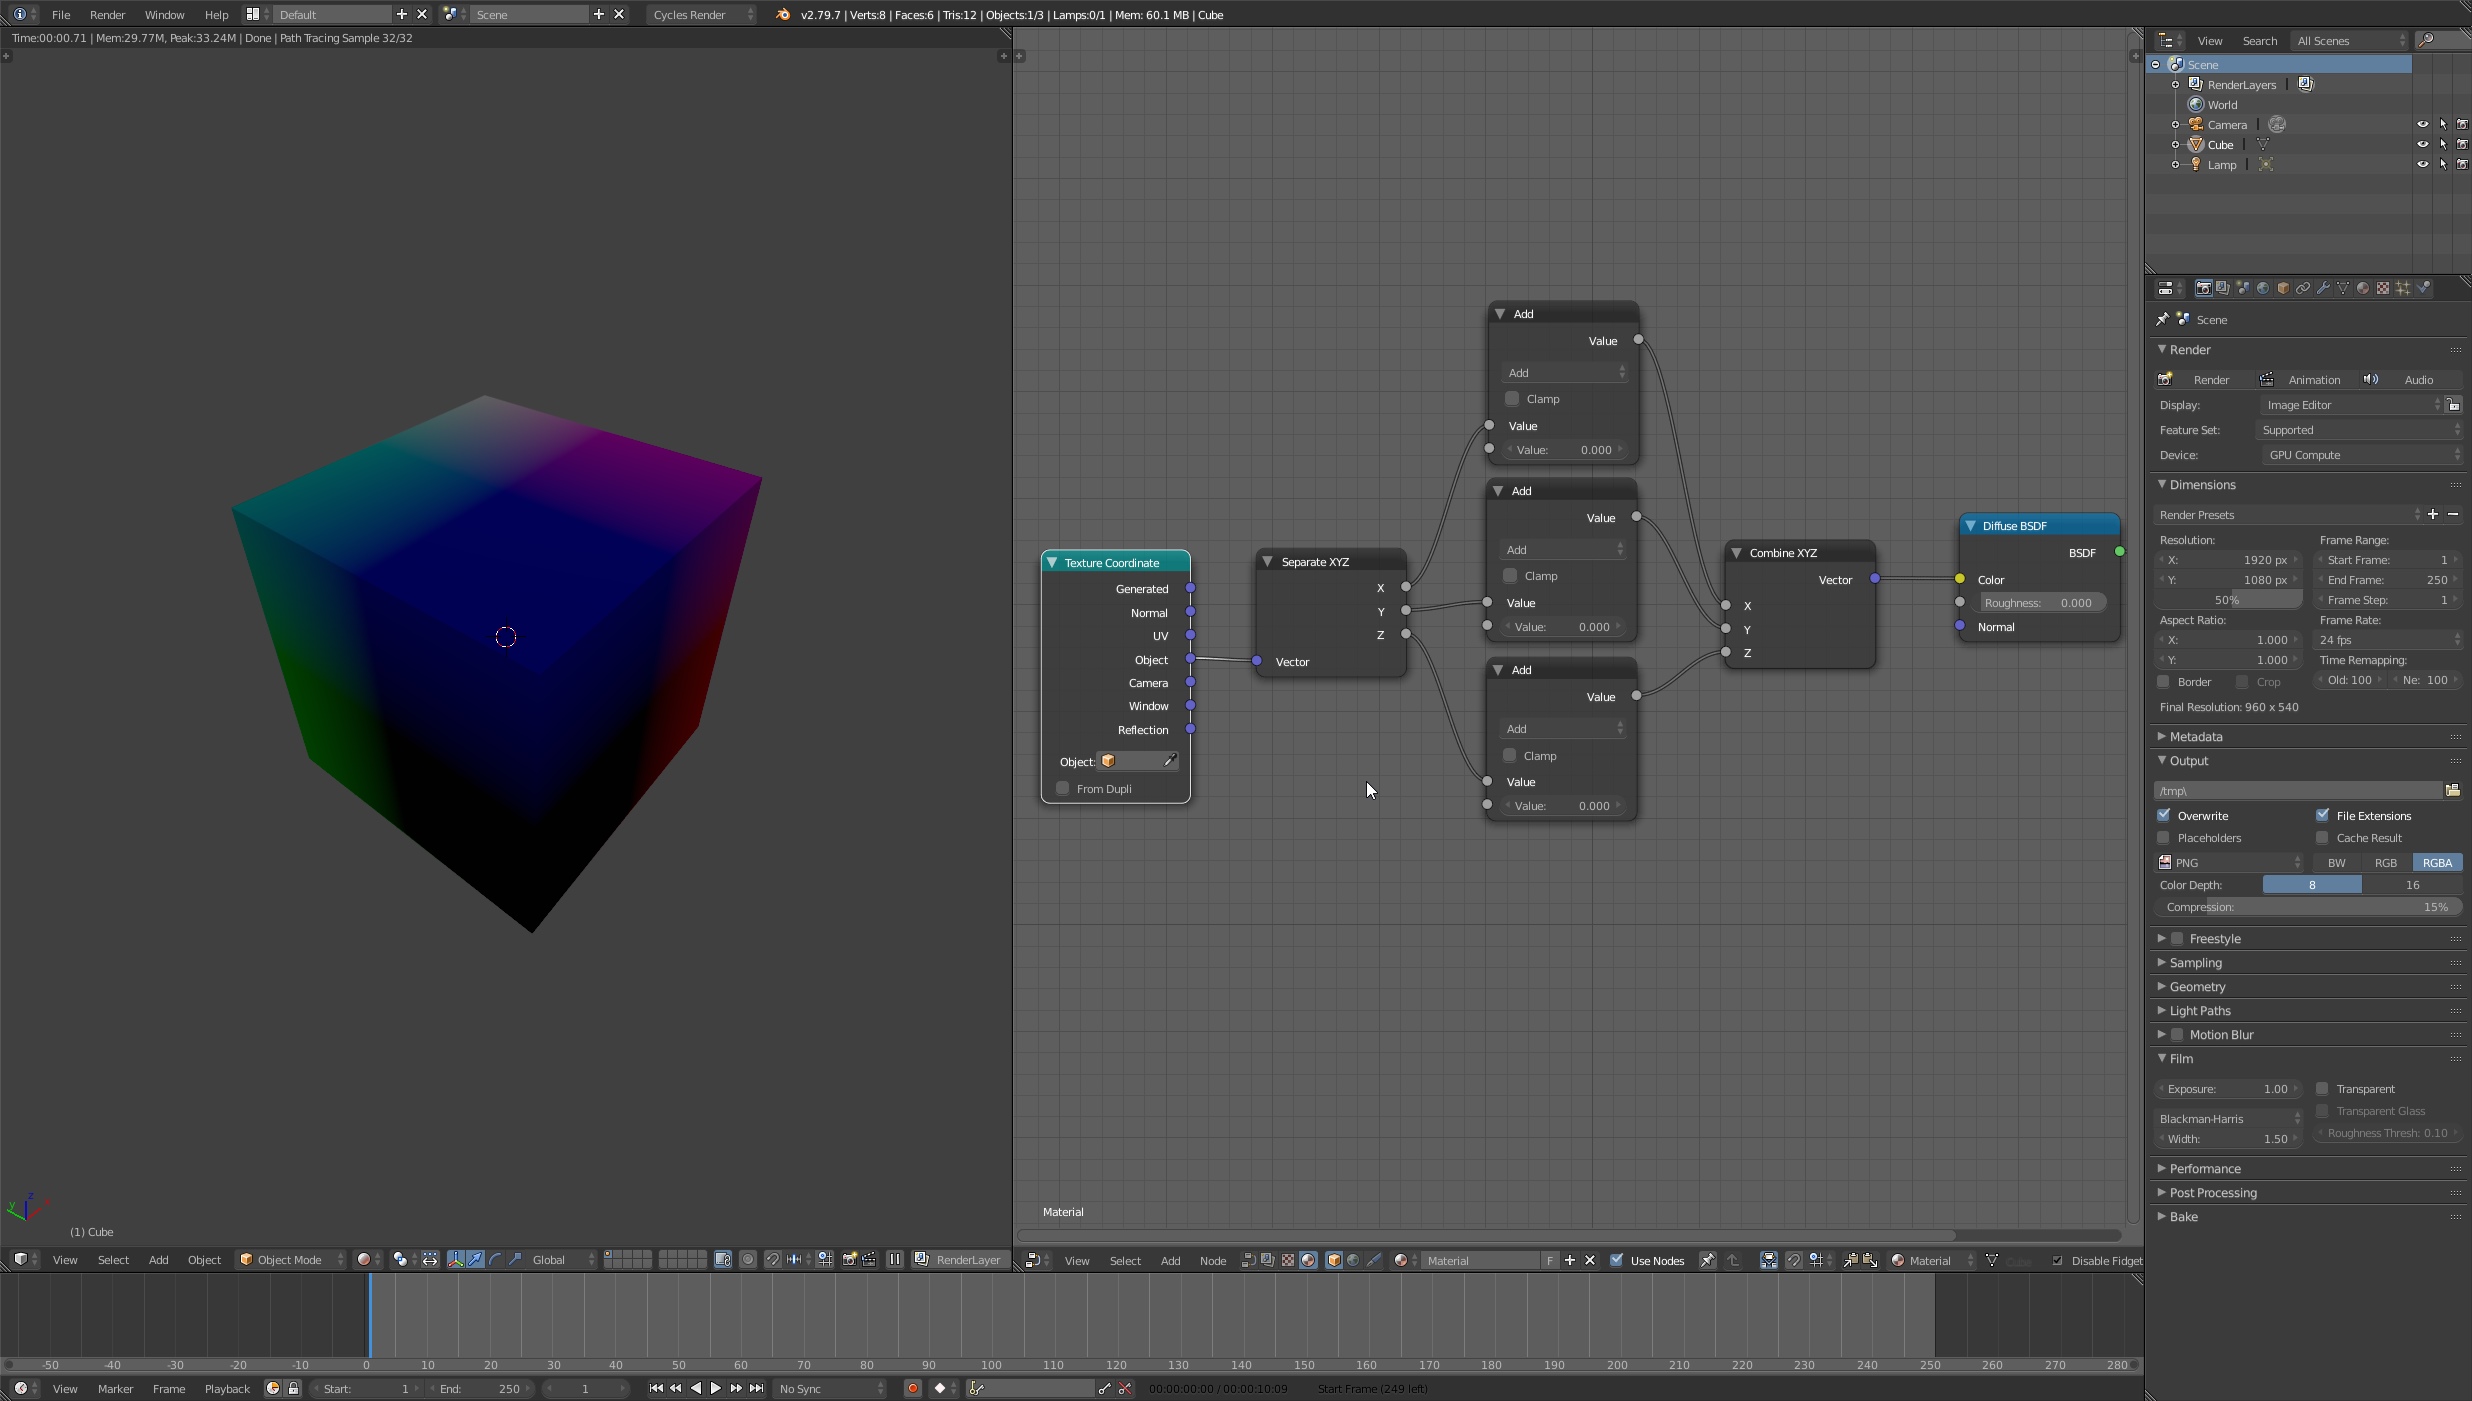Image resolution: width=2472 pixels, height=1401 pixels.
Task: Open the Object menu in 3D view header
Action: tap(204, 1260)
